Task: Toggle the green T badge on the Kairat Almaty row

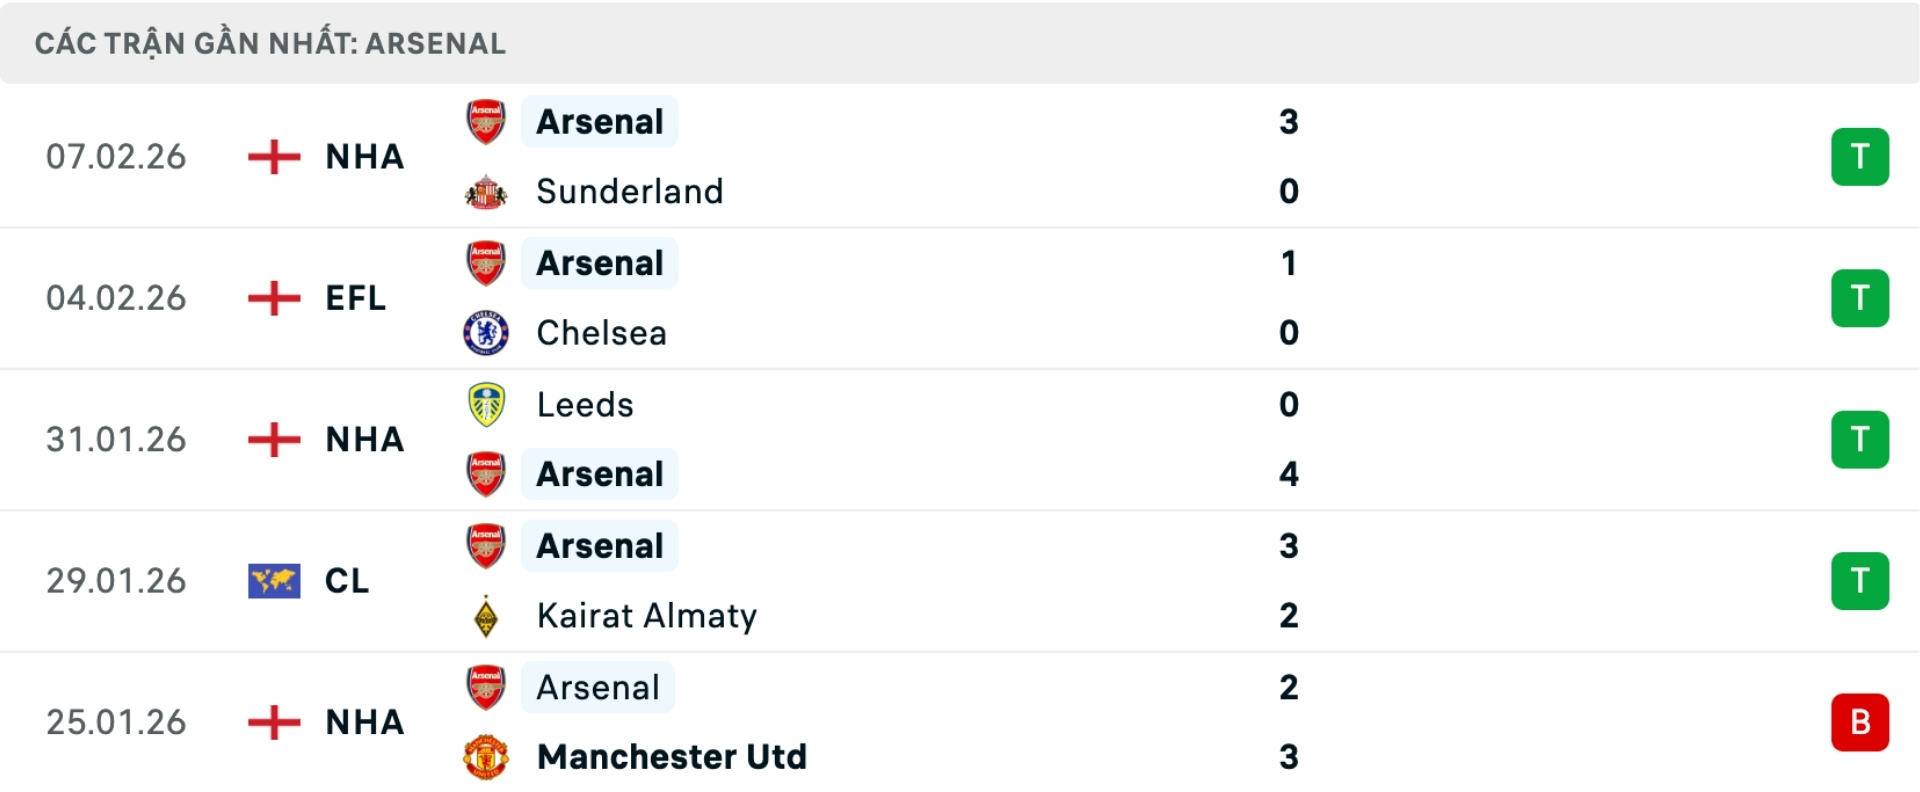Action: [1860, 580]
